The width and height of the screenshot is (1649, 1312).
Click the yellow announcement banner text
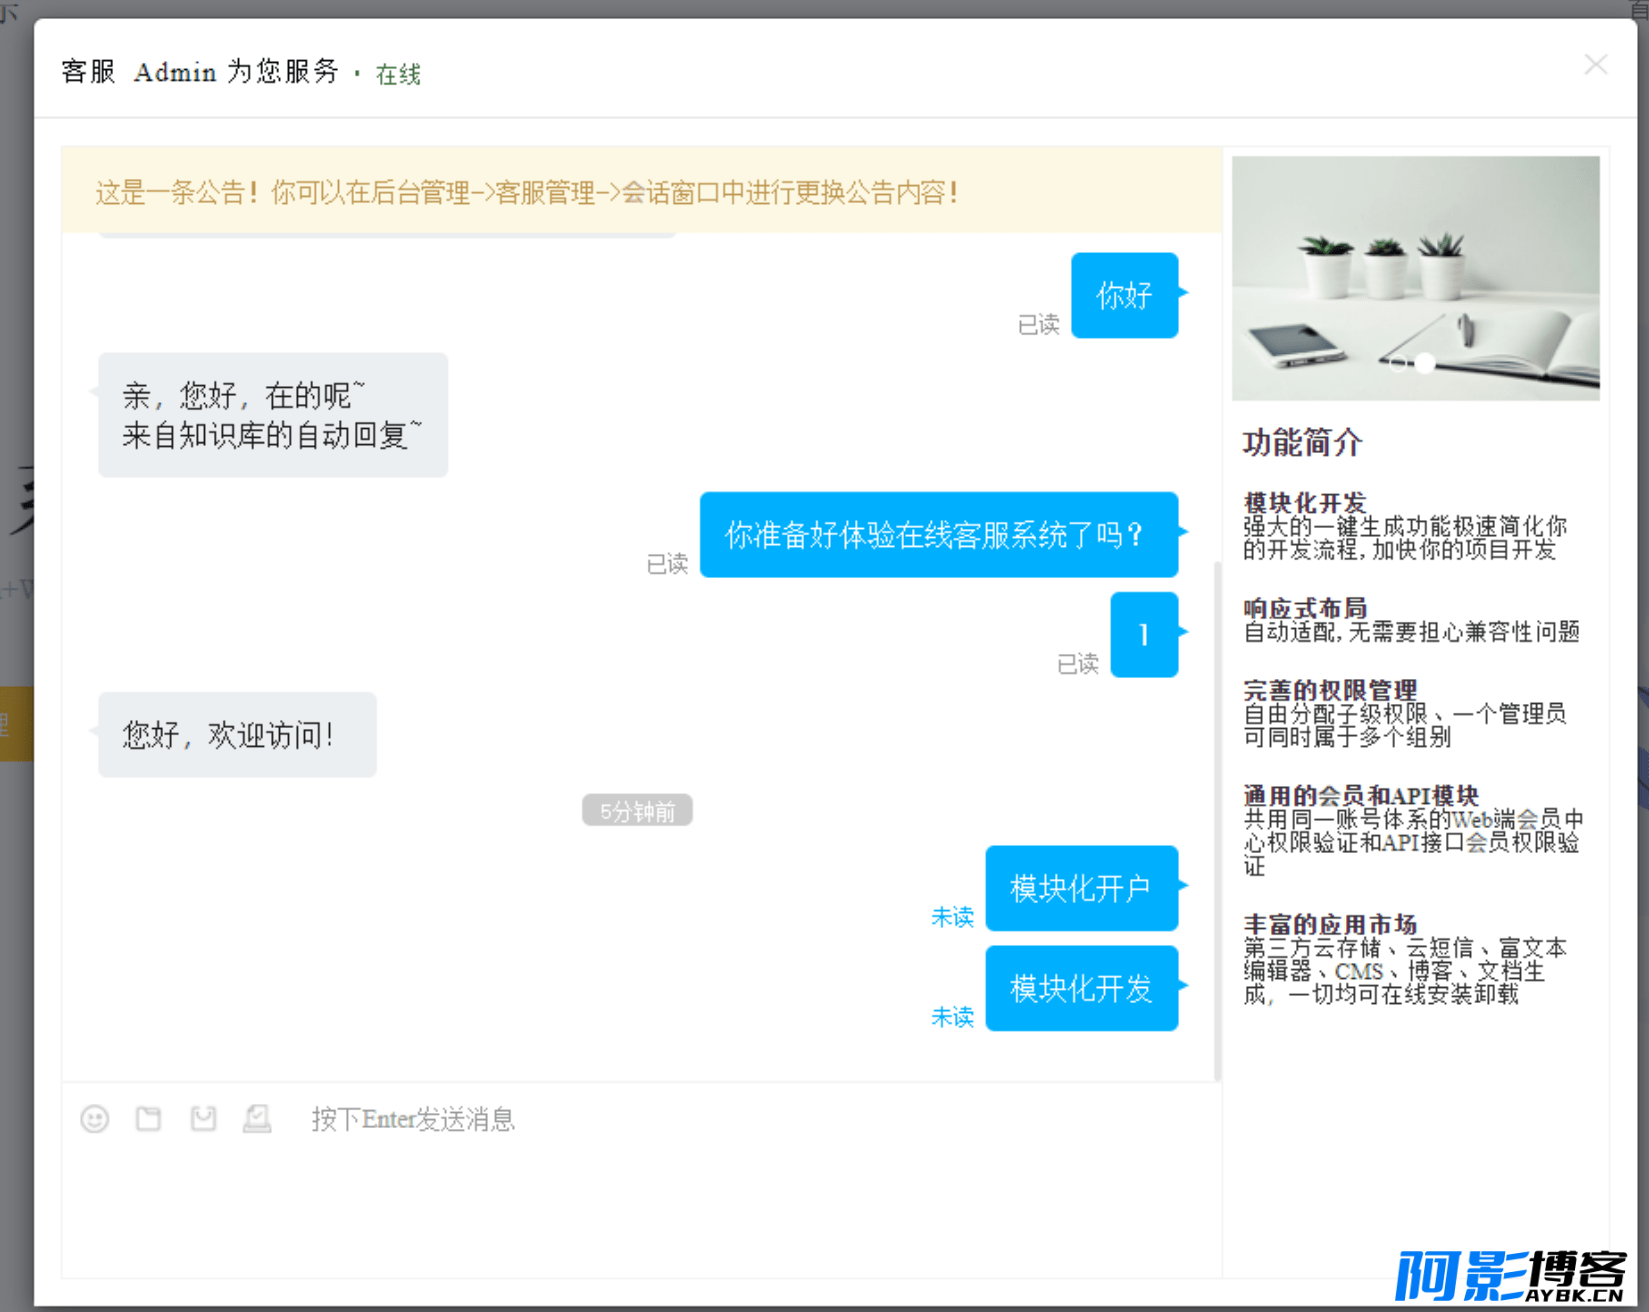tap(527, 192)
